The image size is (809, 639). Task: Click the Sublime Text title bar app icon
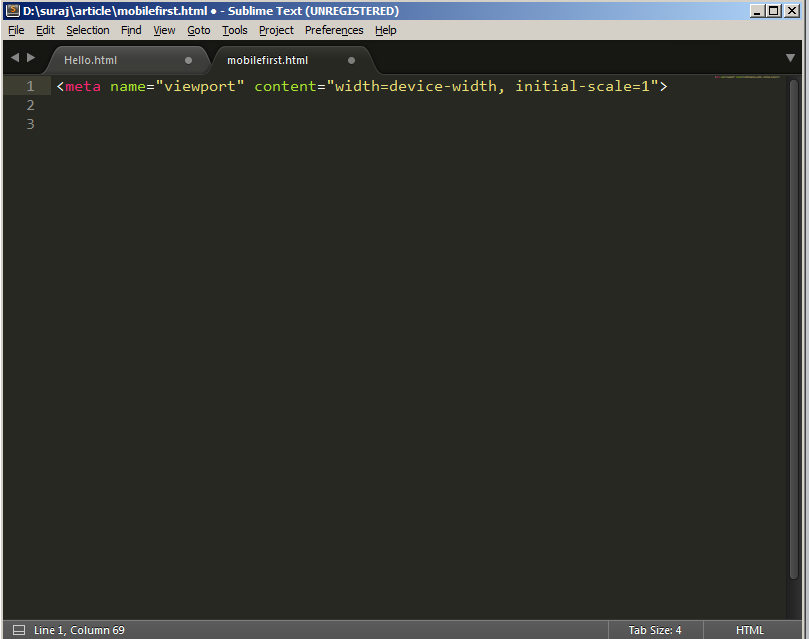click(x=12, y=10)
